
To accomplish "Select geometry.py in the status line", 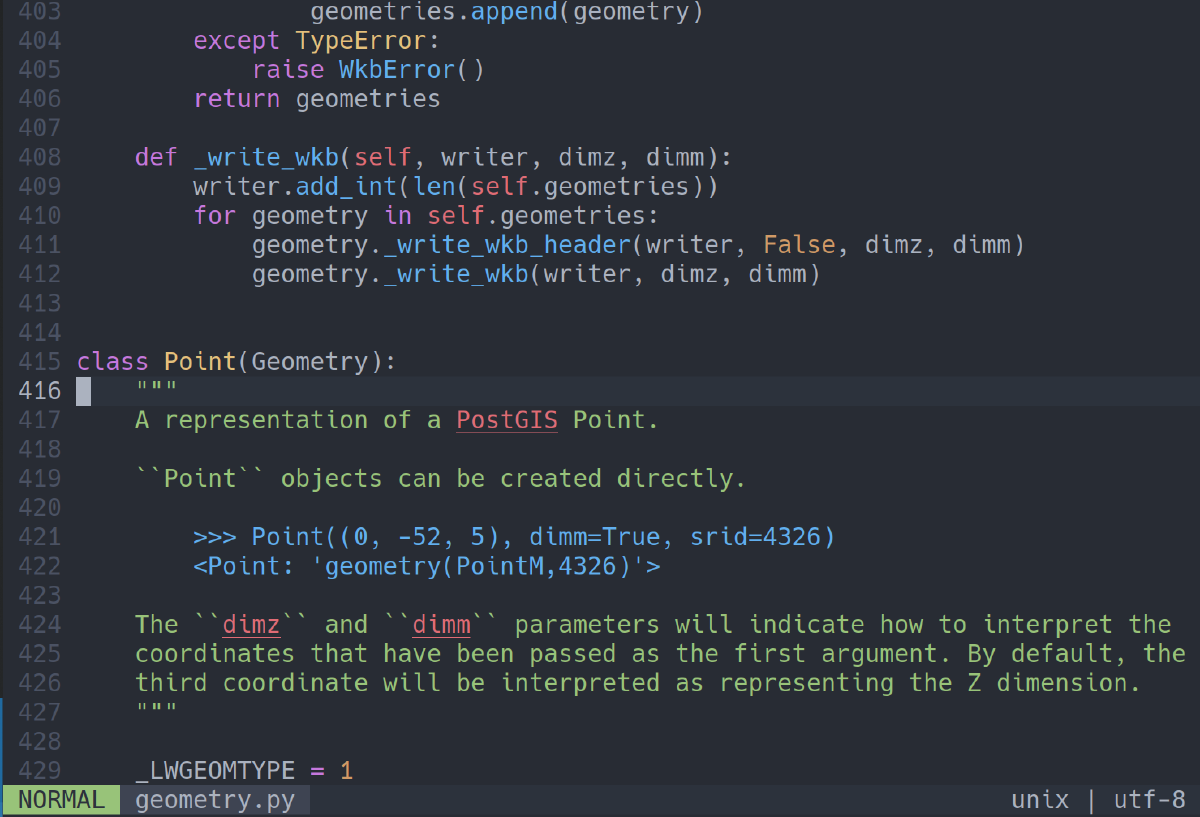I will coord(215,800).
